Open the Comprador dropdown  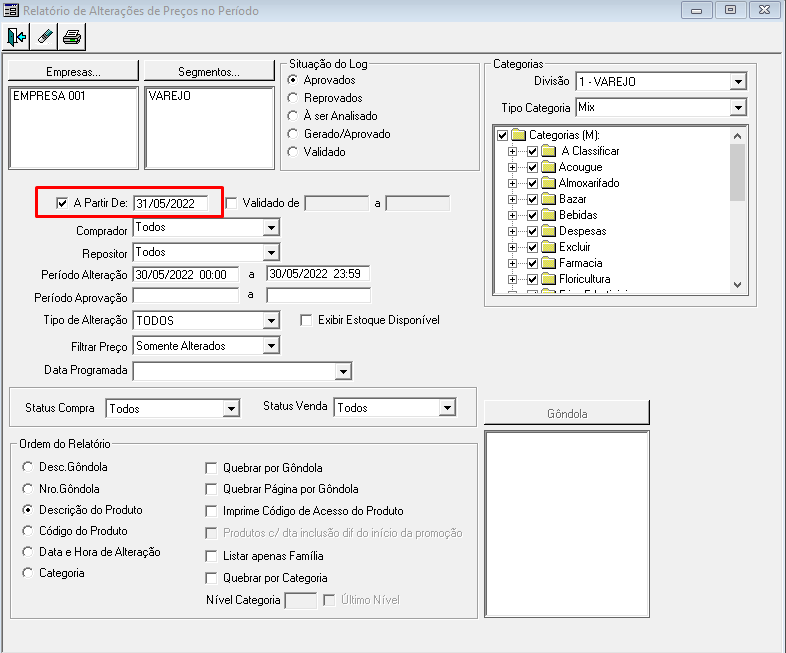(x=271, y=228)
